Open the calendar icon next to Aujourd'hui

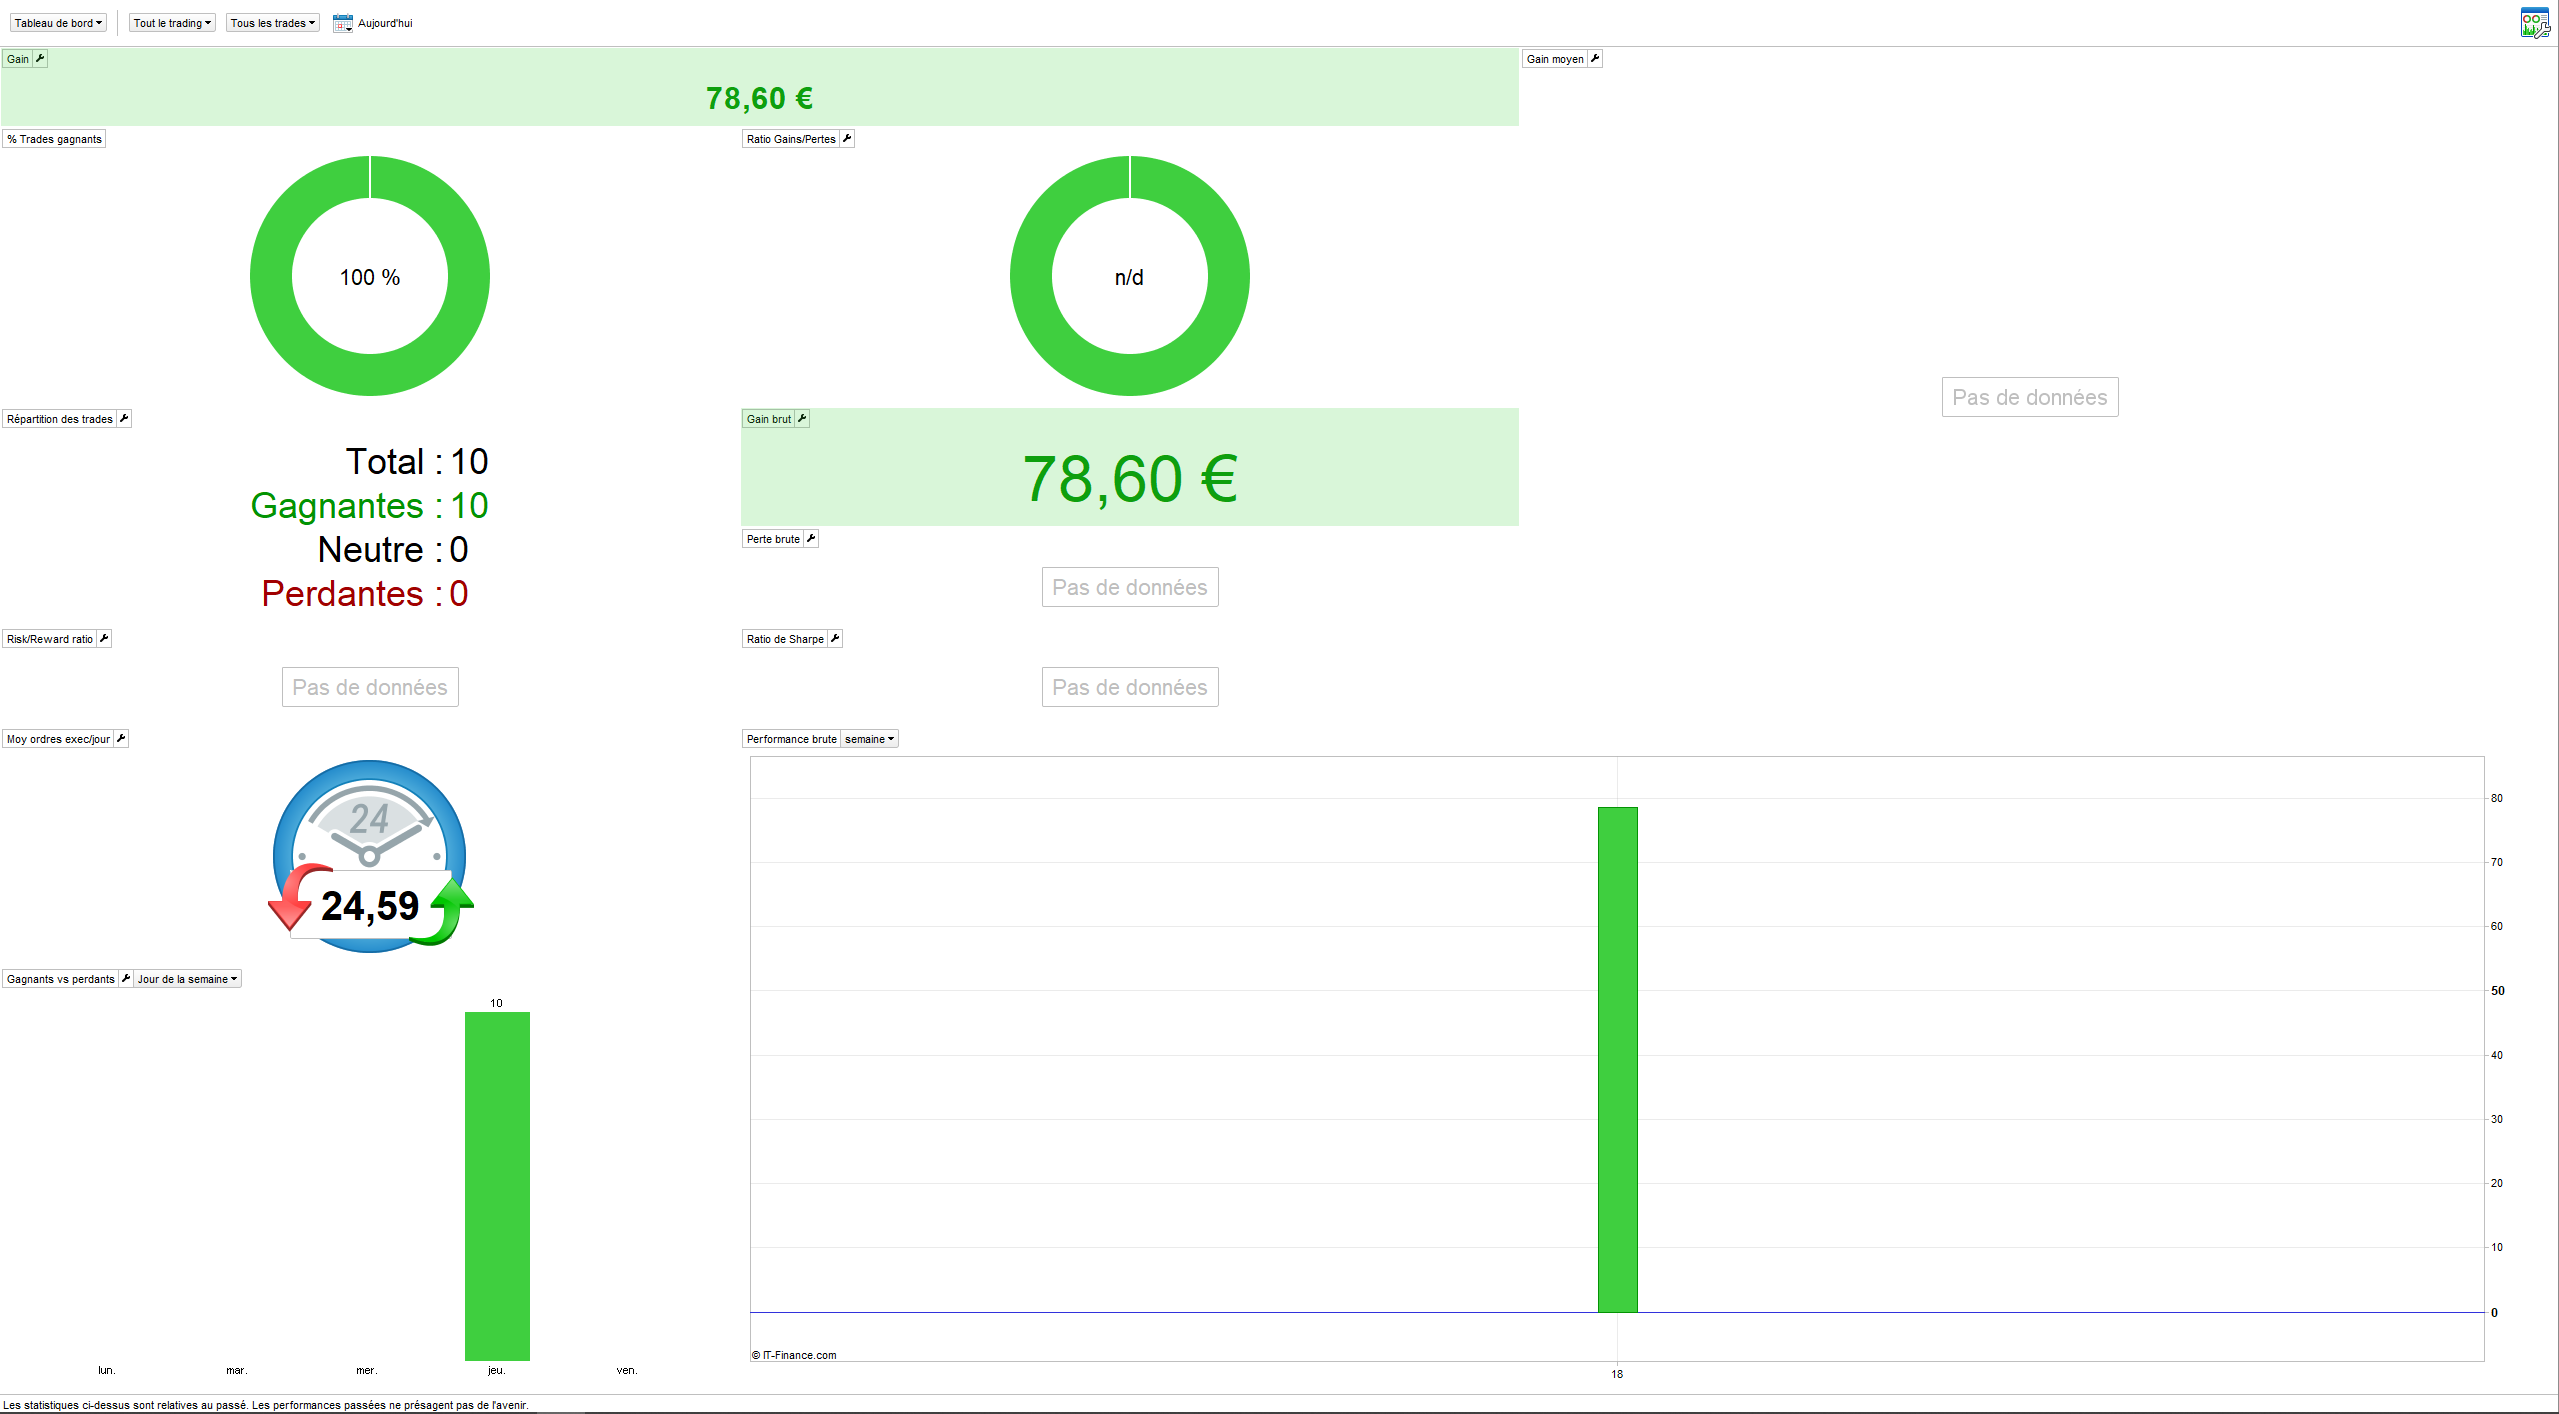343,23
